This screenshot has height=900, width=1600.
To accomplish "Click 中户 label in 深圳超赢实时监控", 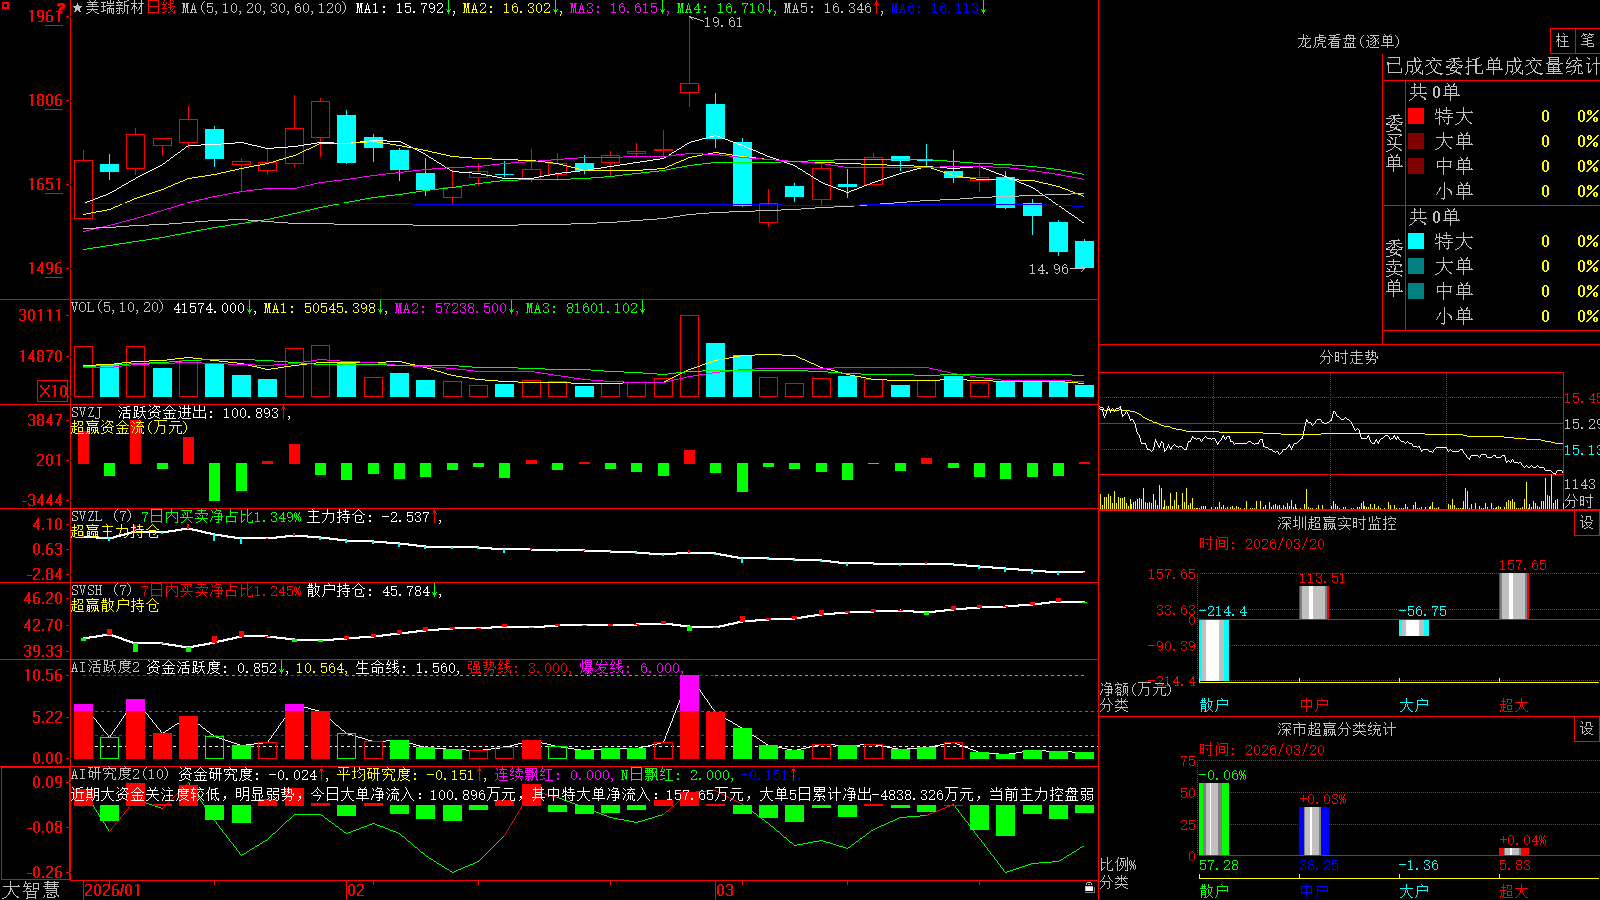I will click(x=1314, y=705).
